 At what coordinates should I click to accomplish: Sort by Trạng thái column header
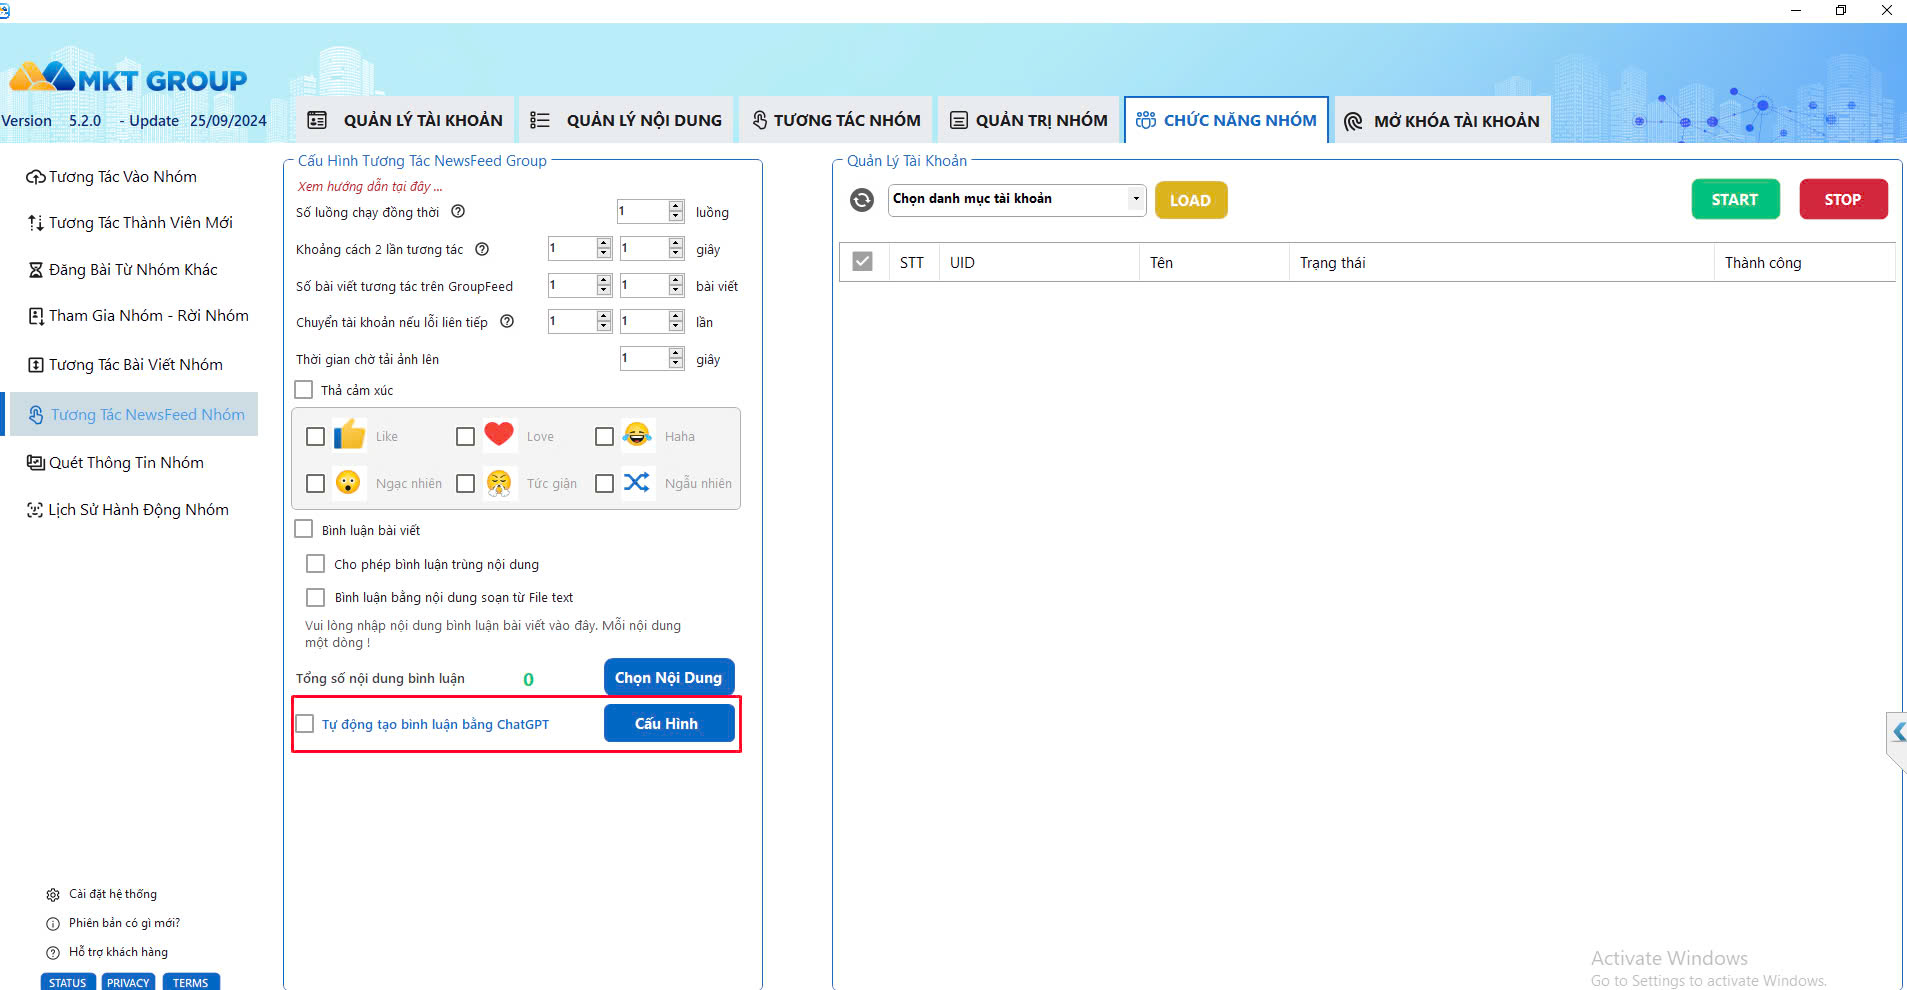1500,262
